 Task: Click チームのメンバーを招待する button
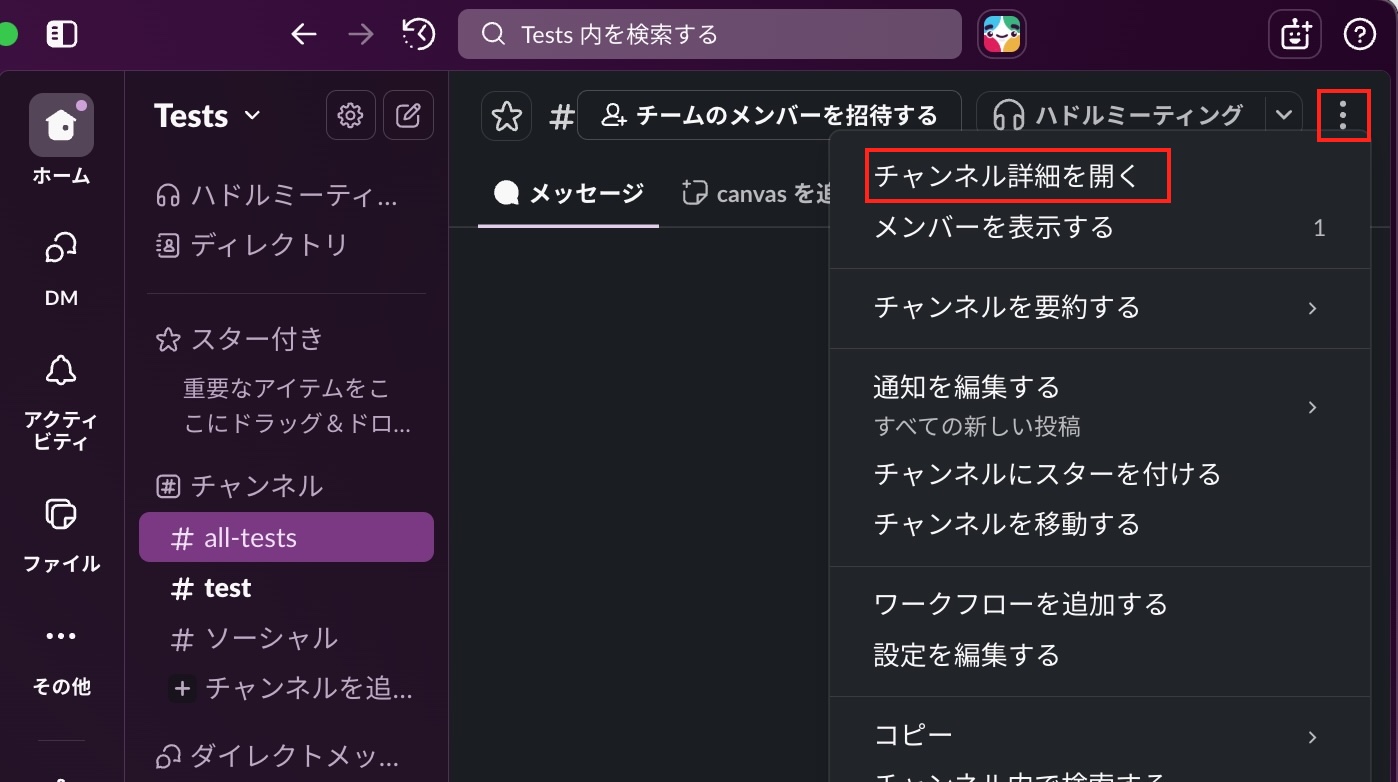click(769, 116)
